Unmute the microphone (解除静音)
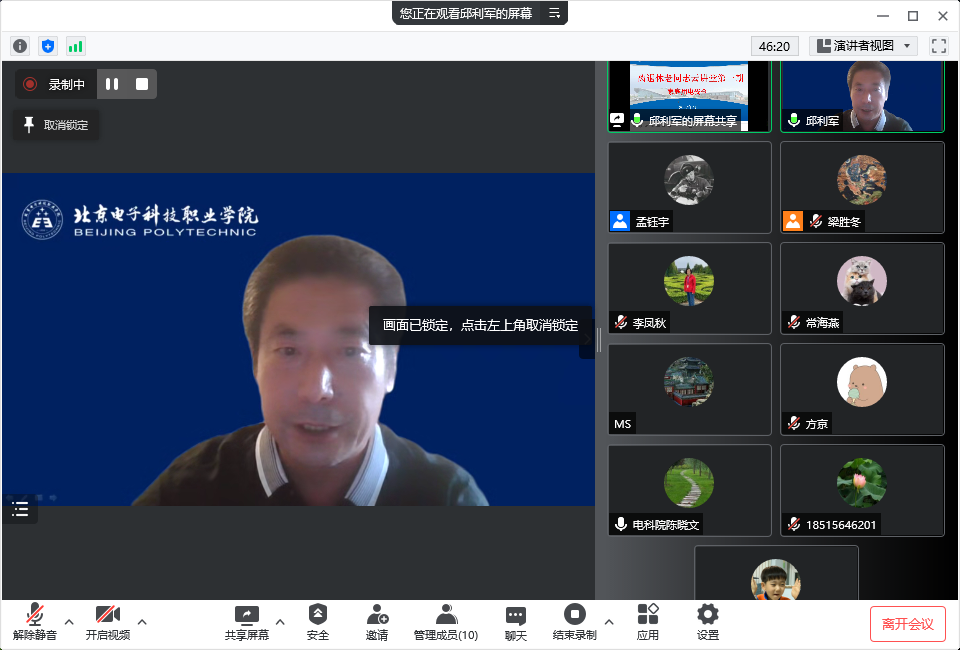The height and width of the screenshot is (650, 960). click(x=35, y=622)
